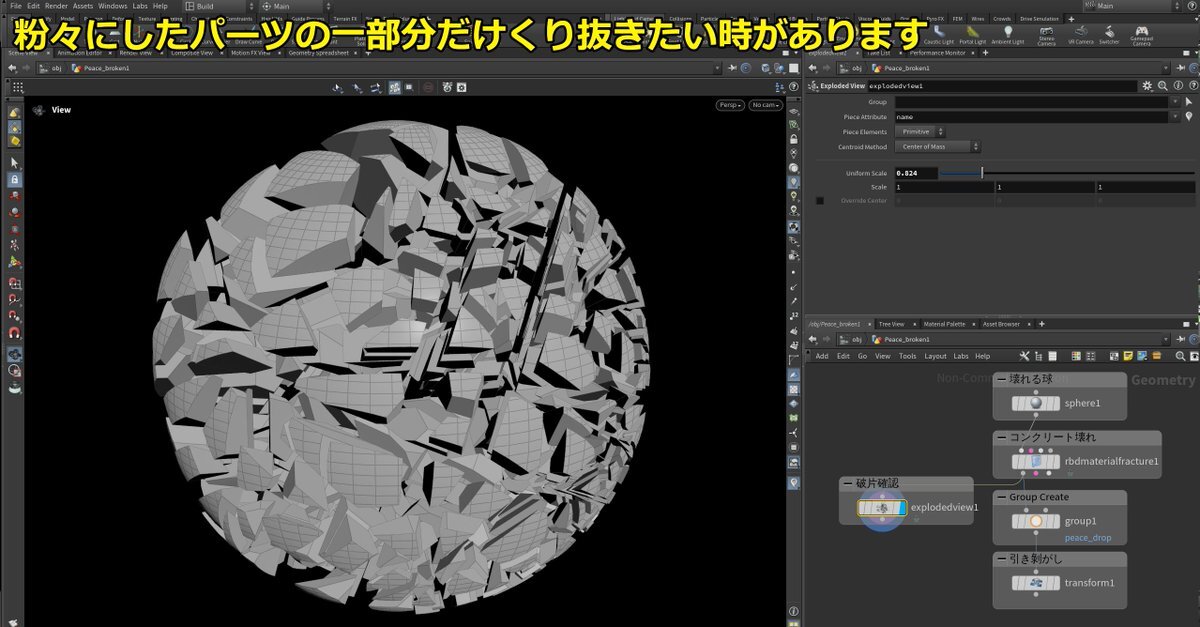
Task: Click the node info icon in parameters
Action: (1176, 86)
